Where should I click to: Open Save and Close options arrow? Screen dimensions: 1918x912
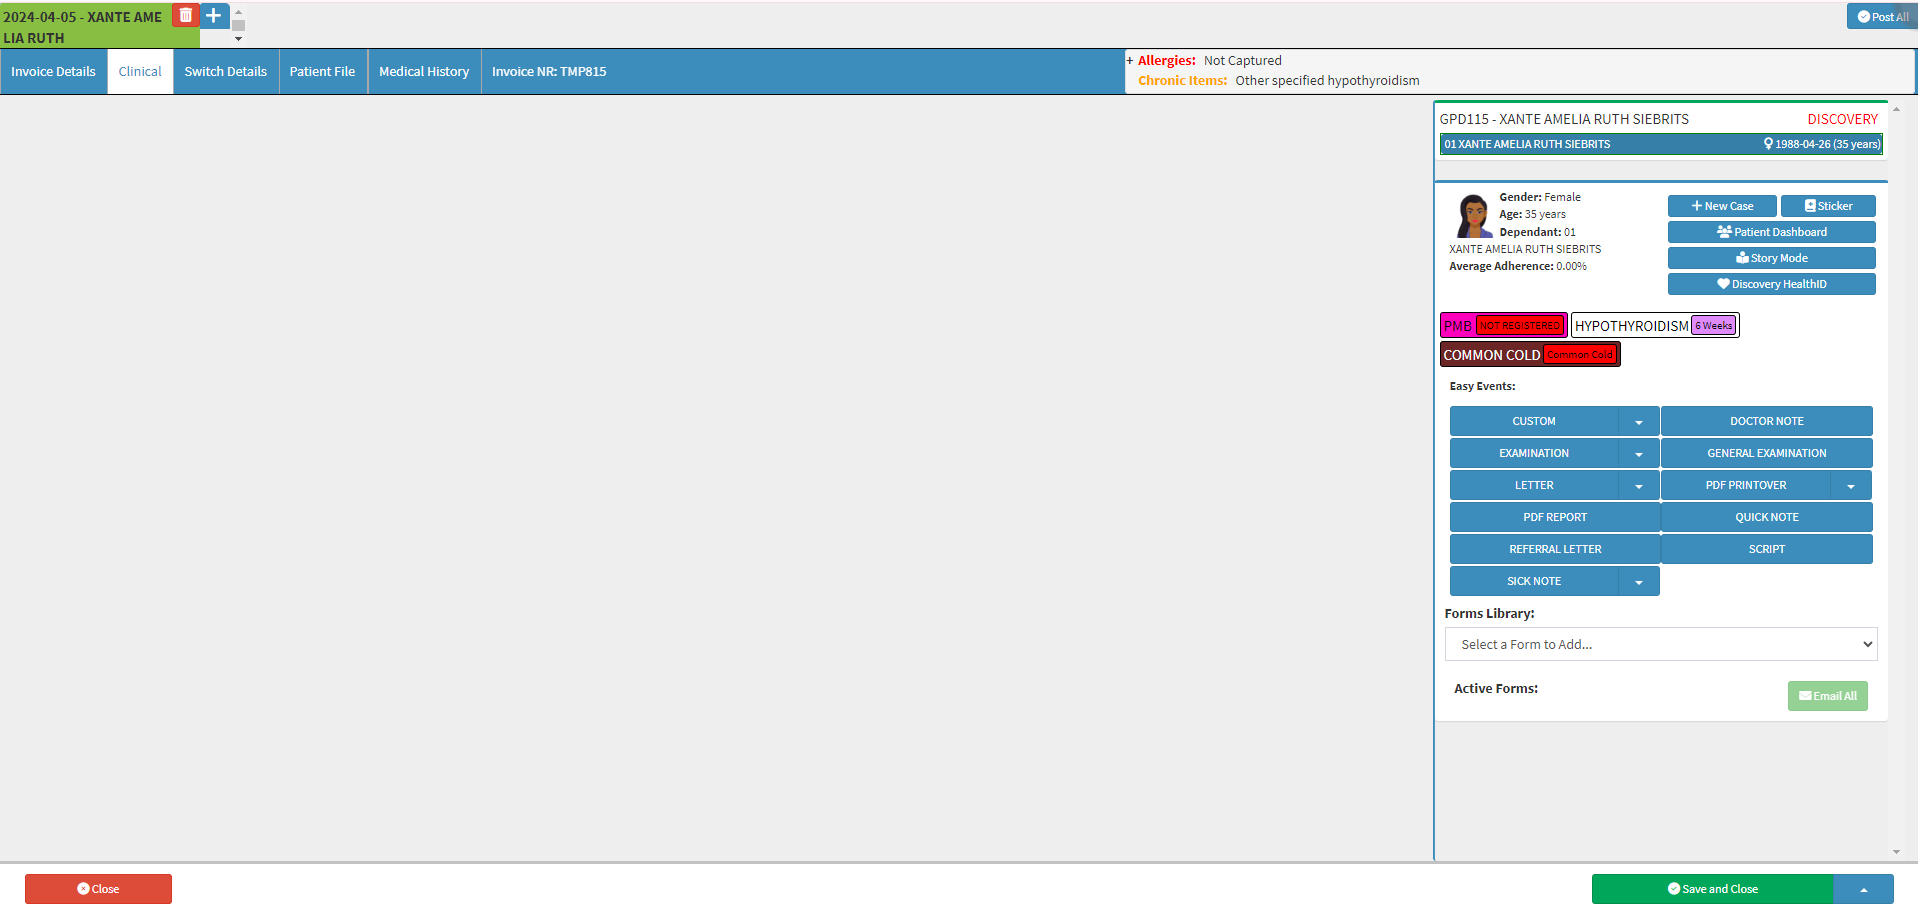click(x=1863, y=889)
